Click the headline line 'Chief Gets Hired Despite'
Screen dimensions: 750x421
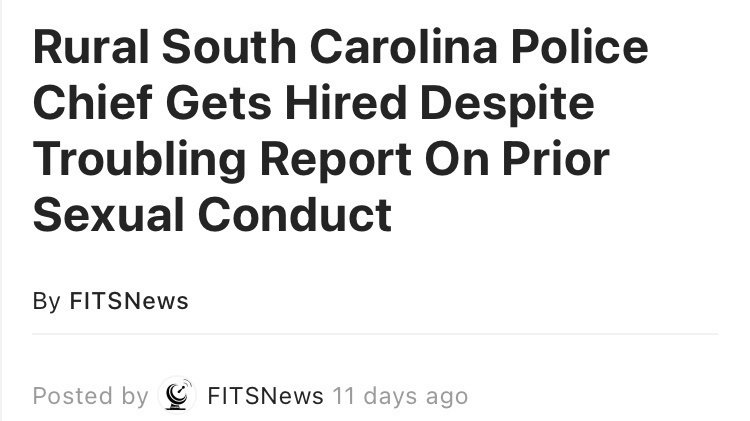(x=314, y=103)
